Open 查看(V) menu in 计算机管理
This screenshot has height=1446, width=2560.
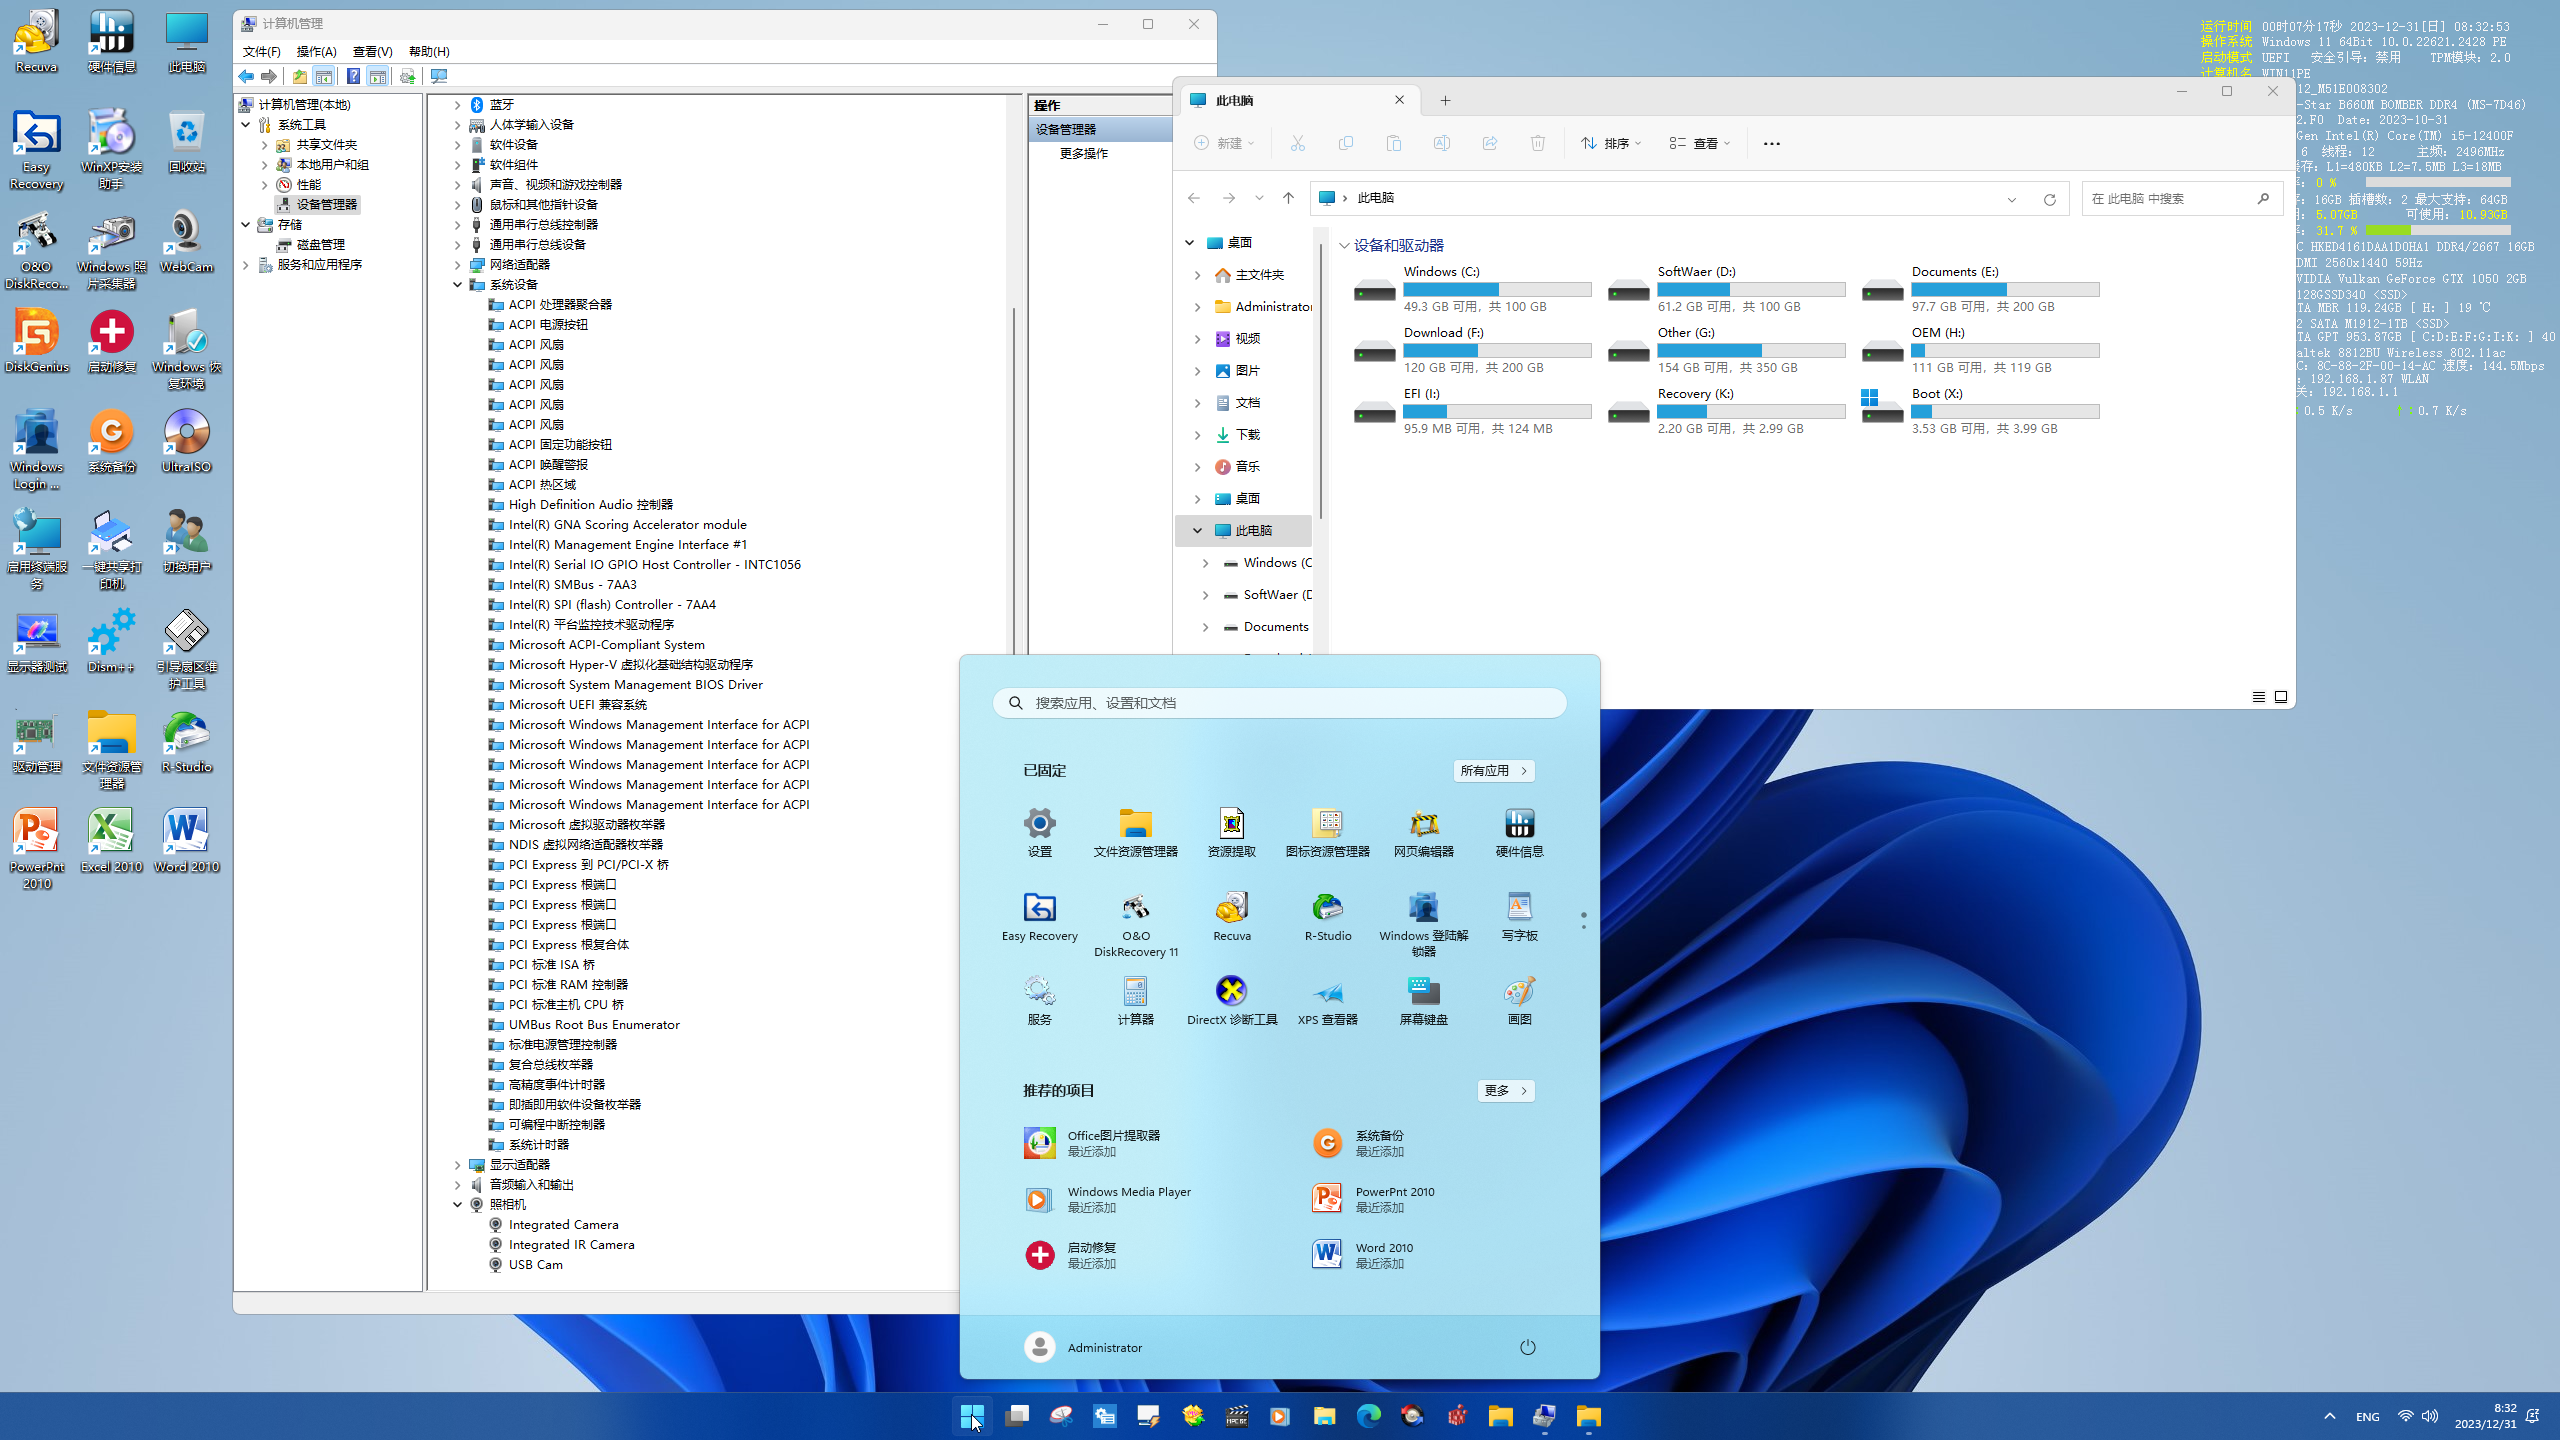point(372,52)
